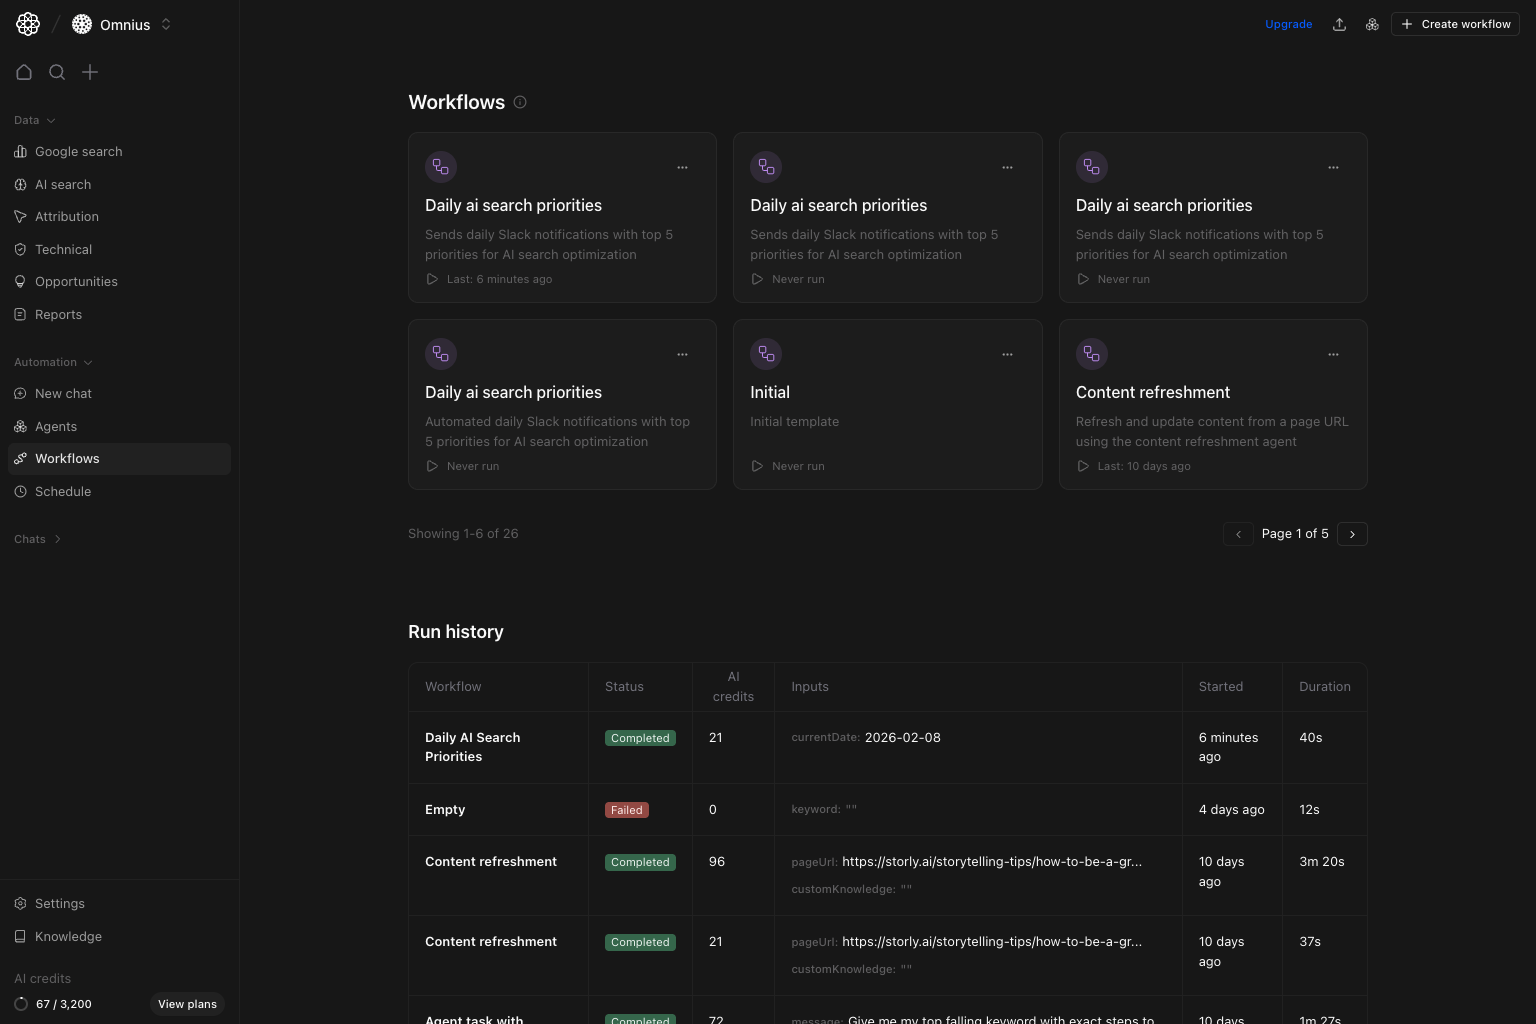Click the Opportunities lightbulb icon
Image resolution: width=1536 pixels, height=1024 pixels.
tap(21, 281)
